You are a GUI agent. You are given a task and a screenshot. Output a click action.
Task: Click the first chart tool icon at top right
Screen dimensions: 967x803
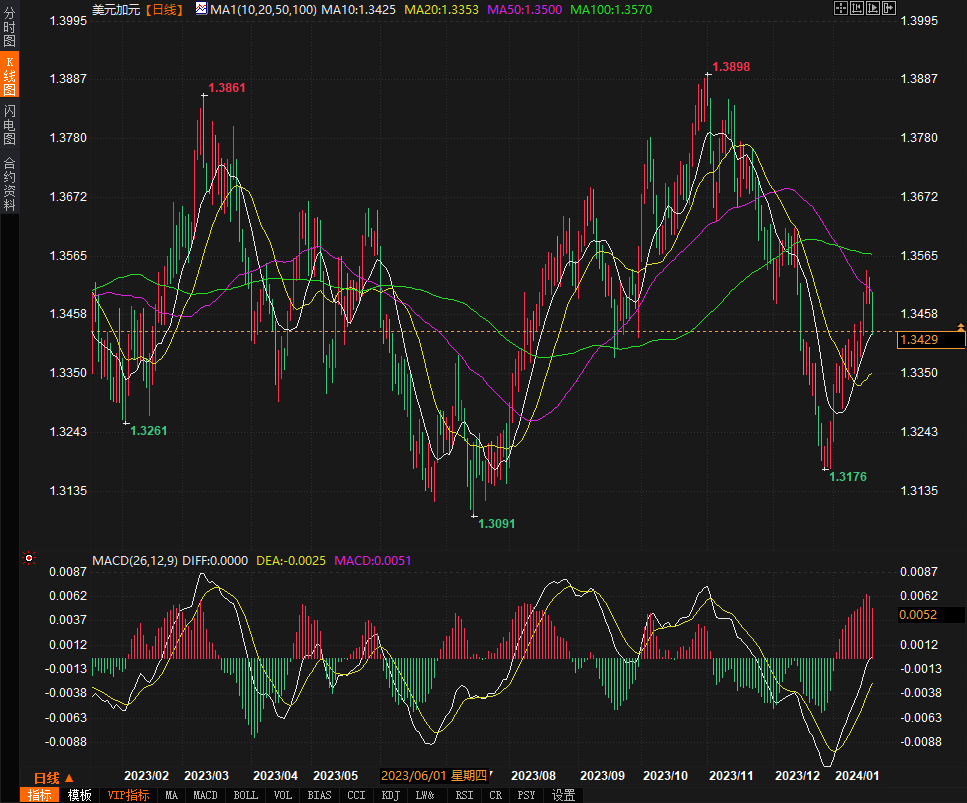[839, 9]
